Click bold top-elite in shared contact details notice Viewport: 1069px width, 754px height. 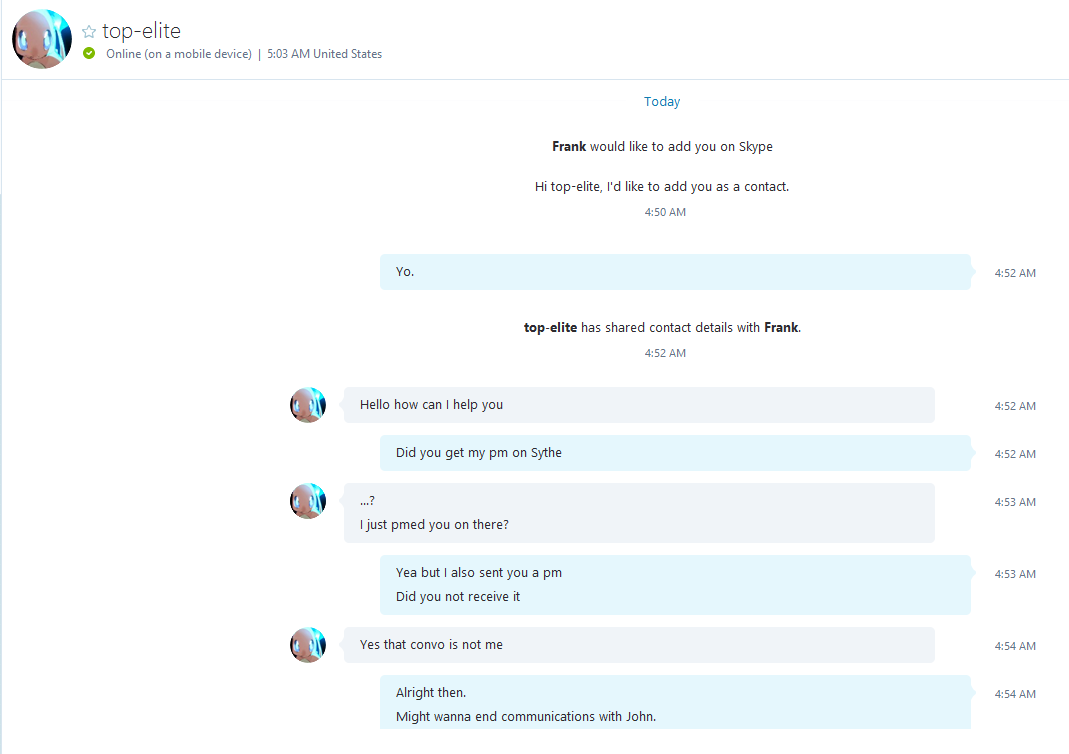click(x=550, y=328)
